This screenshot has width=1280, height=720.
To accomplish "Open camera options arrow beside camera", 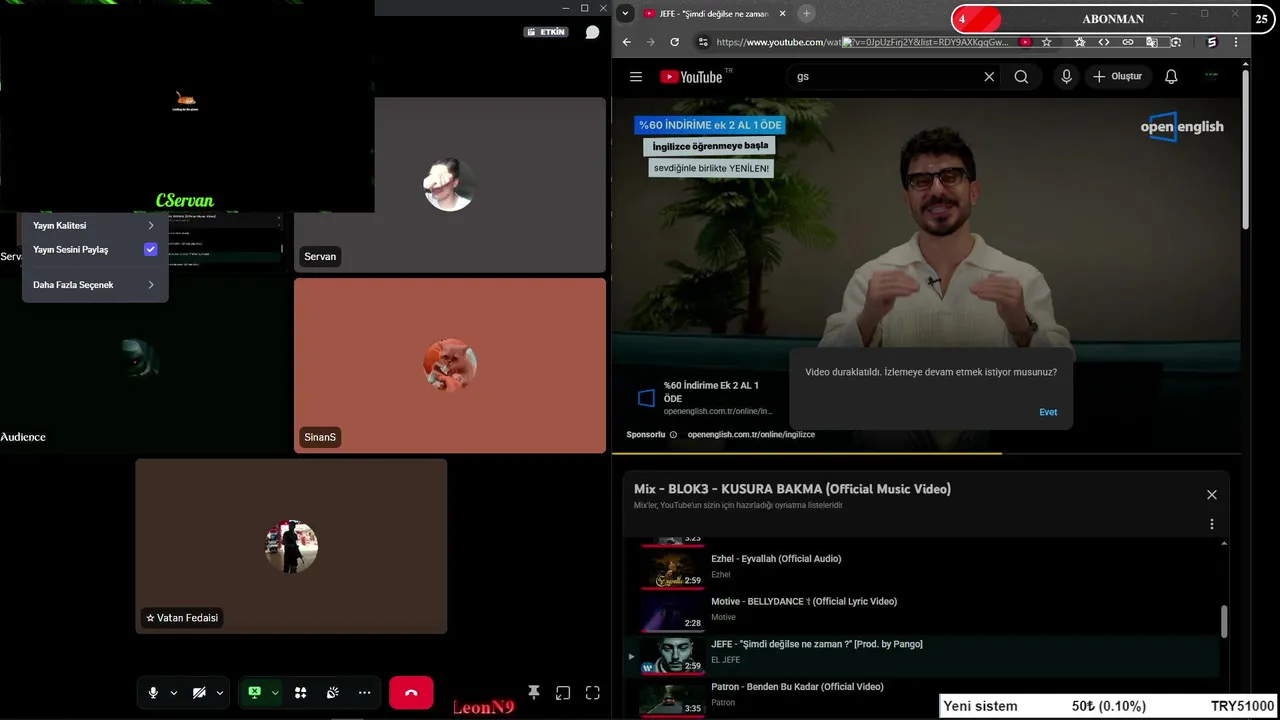I will coord(220,693).
